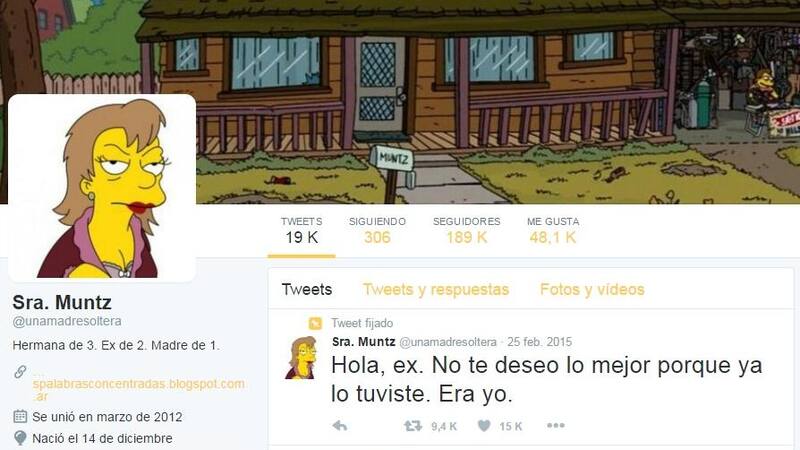This screenshot has width=800, height=450.
Task: Switch to Tweets y respuestas tab
Action: (x=436, y=289)
